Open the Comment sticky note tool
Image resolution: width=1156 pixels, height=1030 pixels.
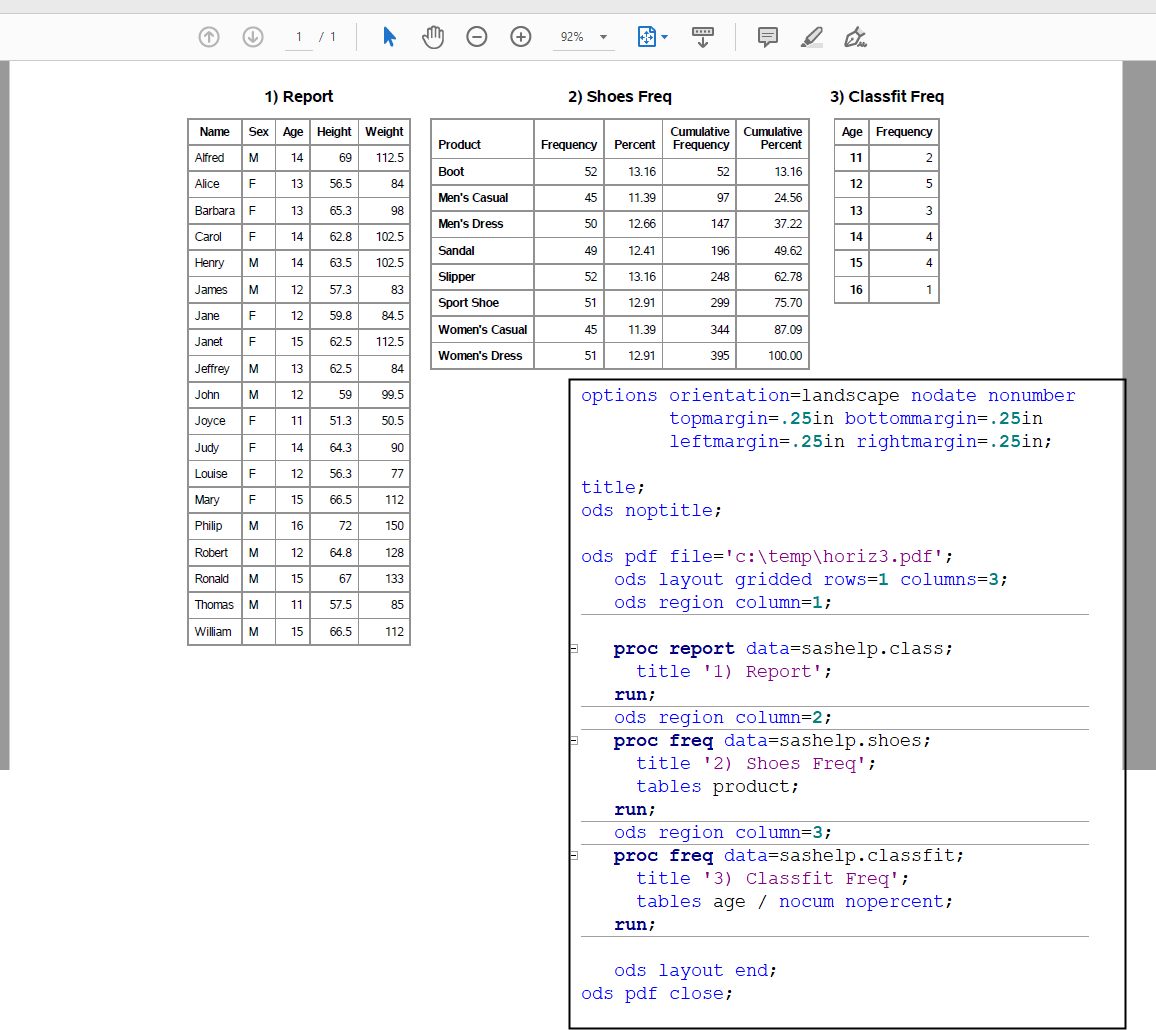(767, 36)
